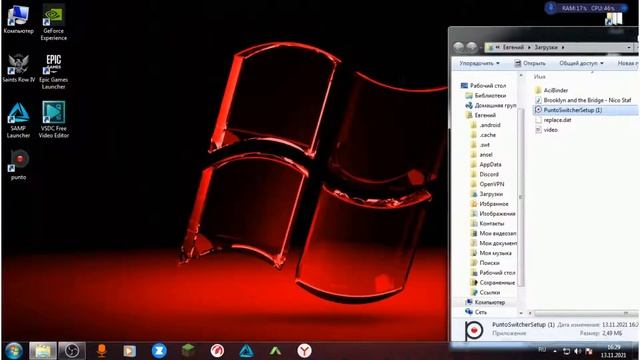This screenshot has height=360, width=640.
Task: Click the RAM CPU monitor widget
Action: pyautogui.click(x=586, y=8)
